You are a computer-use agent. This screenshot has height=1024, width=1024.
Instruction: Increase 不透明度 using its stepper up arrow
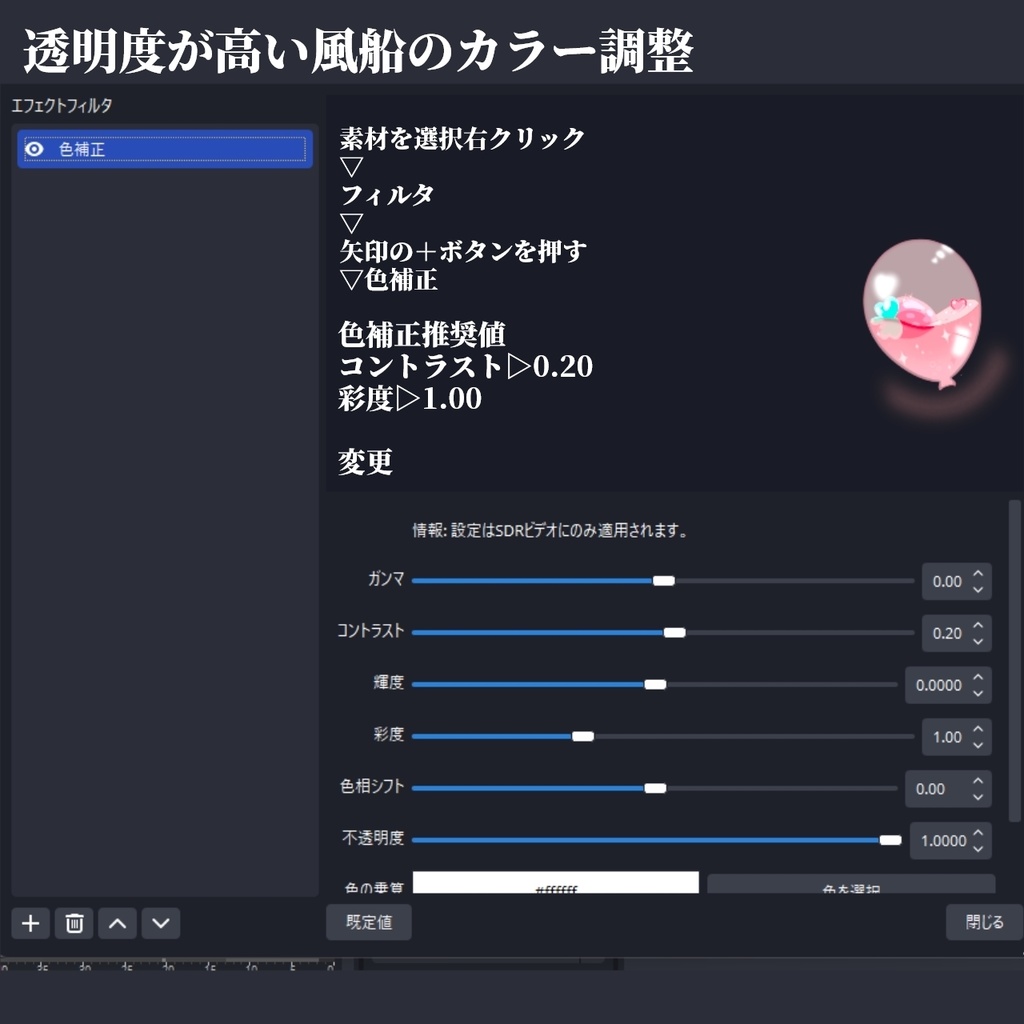[x=978, y=834]
